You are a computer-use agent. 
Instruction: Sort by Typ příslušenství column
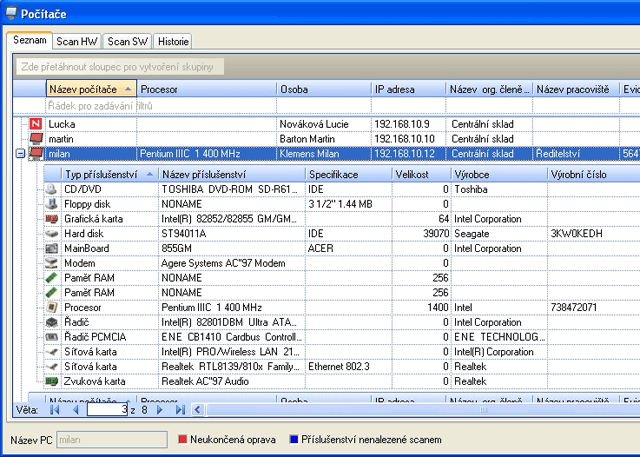pos(109,175)
